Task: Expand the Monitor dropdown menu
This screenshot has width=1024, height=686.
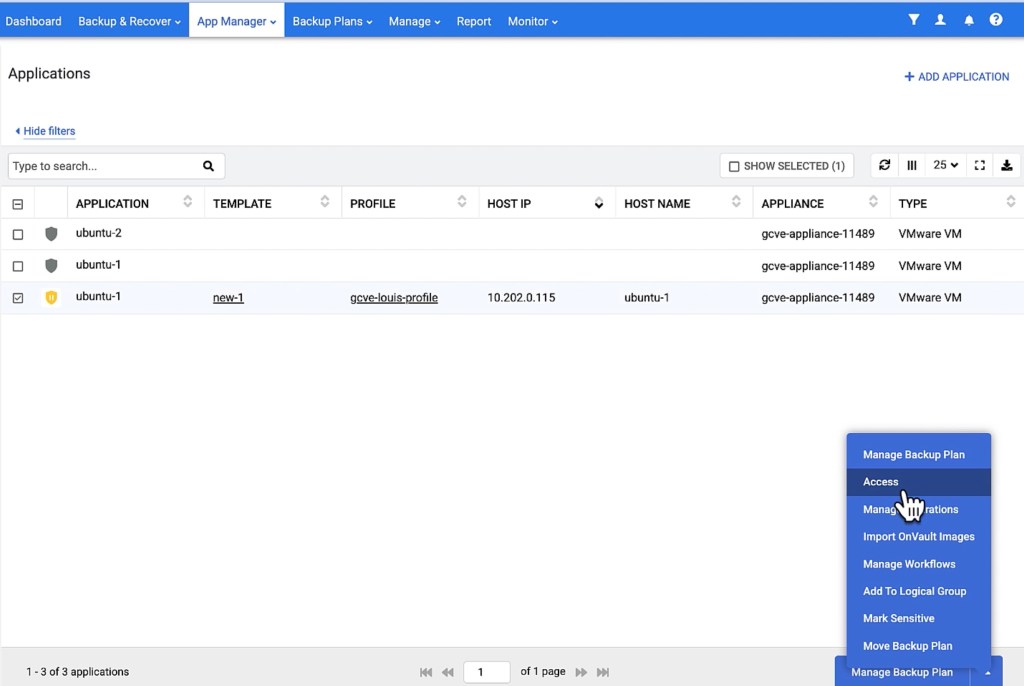Action: pos(532,21)
